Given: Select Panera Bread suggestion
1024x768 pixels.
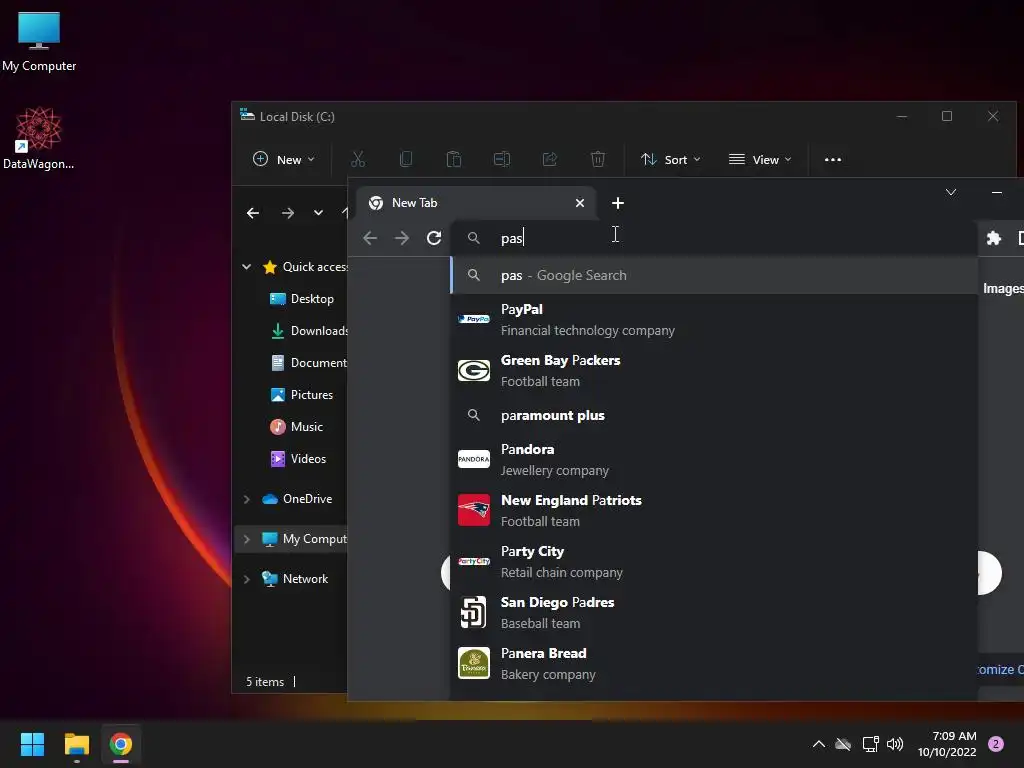Looking at the screenshot, I should (714, 663).
